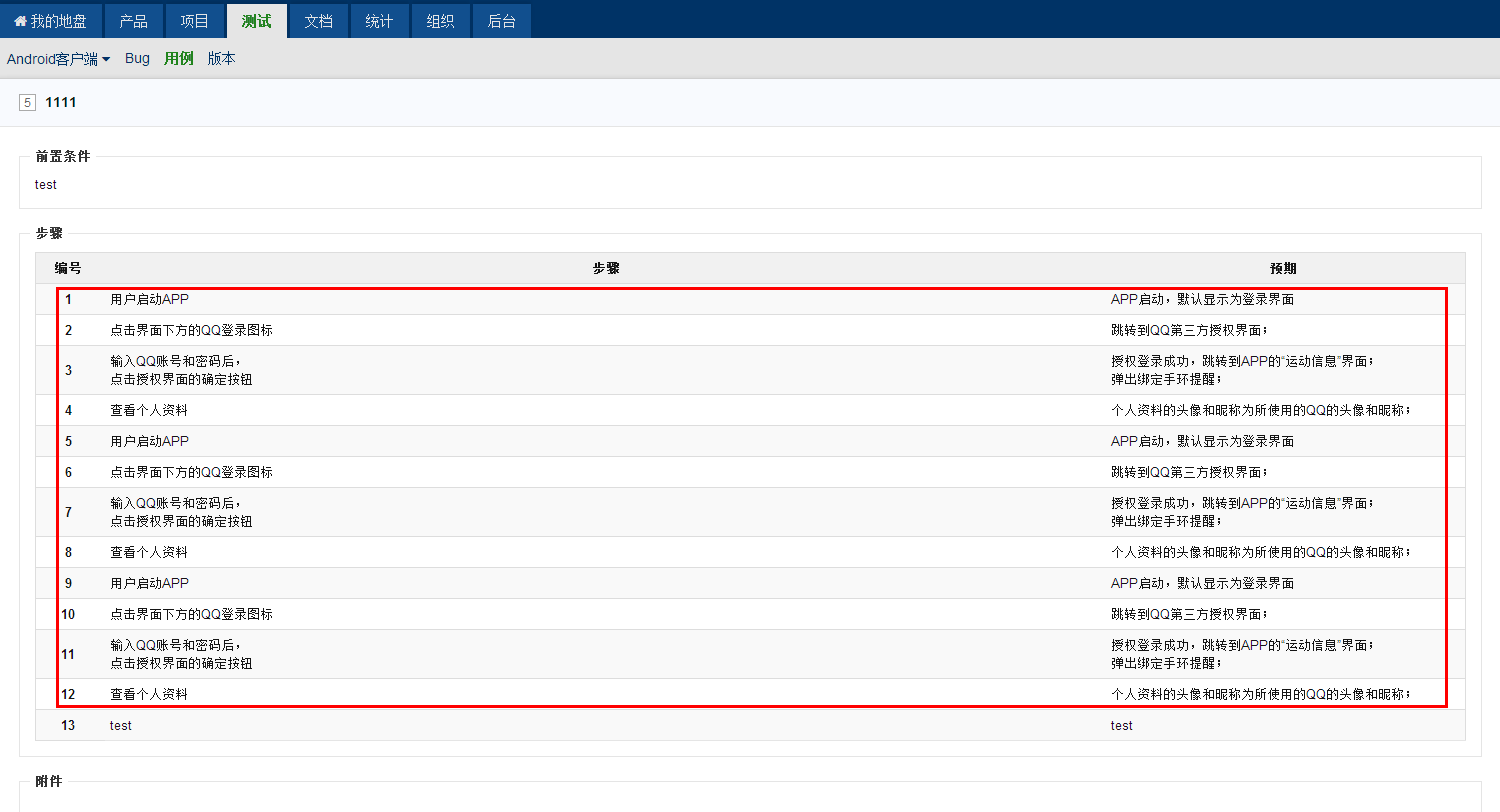
Task: Click step number 7 in the 编号 column
Action: pyautogui.click(x=68, y=512)
